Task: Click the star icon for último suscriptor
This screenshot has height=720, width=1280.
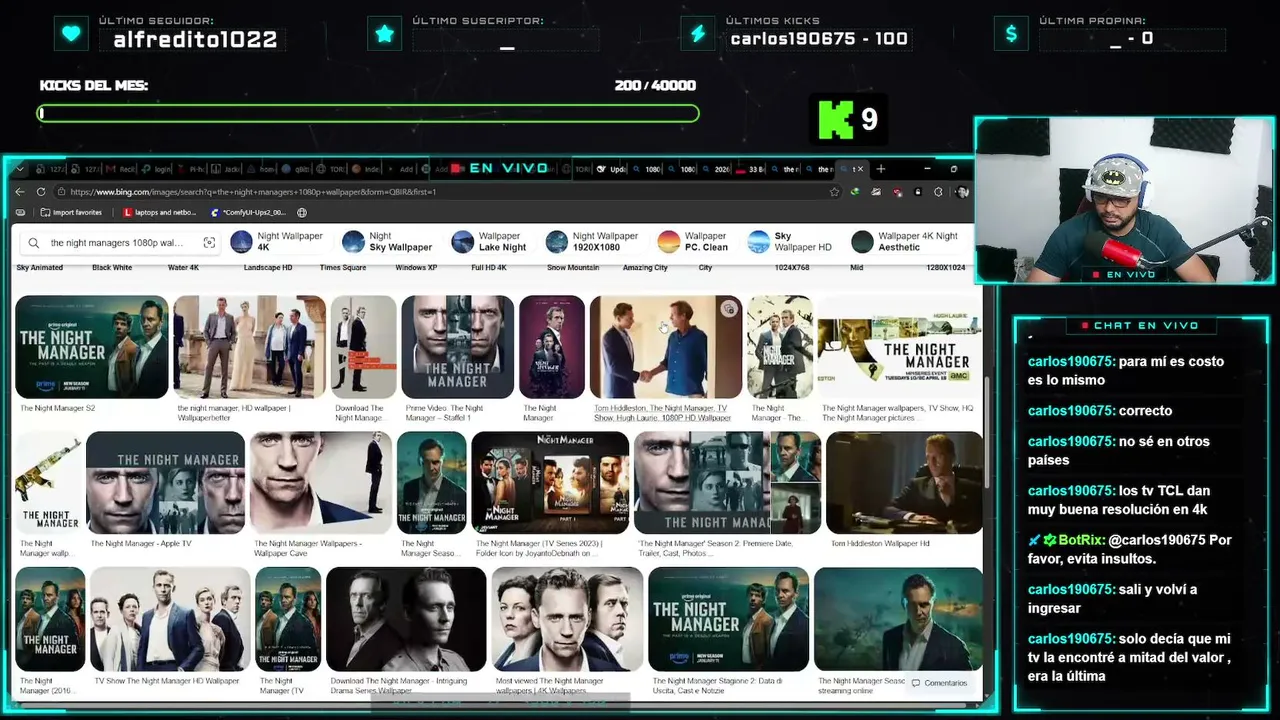Action: tap(385, 34)
